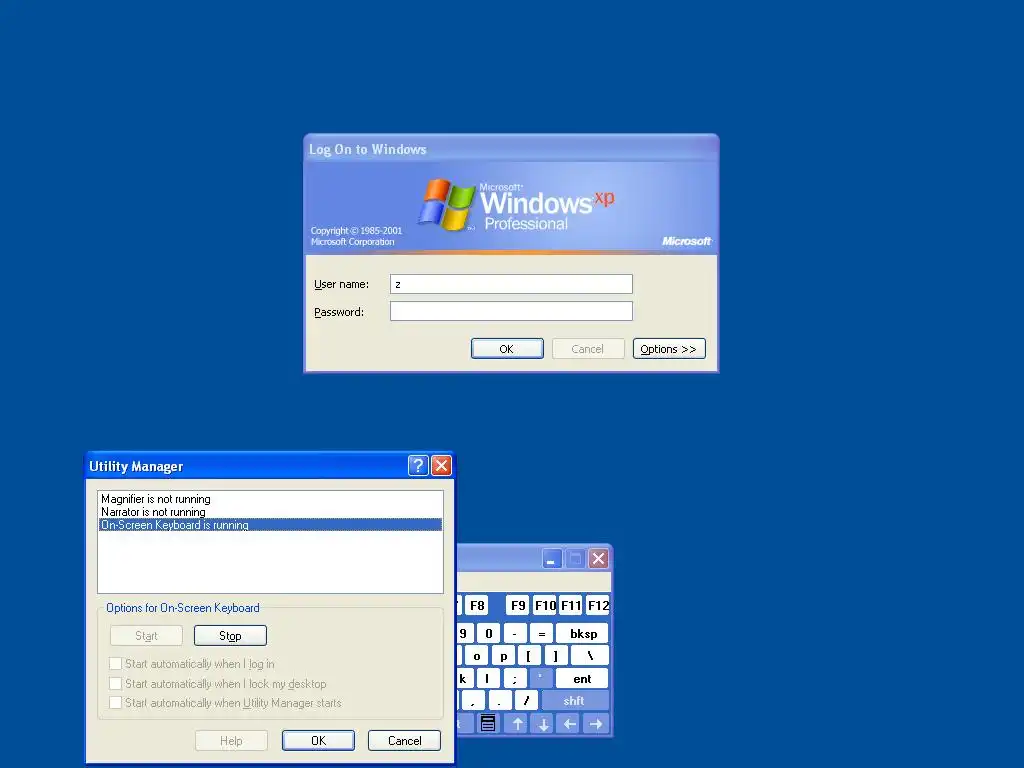Click Cancel in the Utility Manager dialog

coord(404,741)
